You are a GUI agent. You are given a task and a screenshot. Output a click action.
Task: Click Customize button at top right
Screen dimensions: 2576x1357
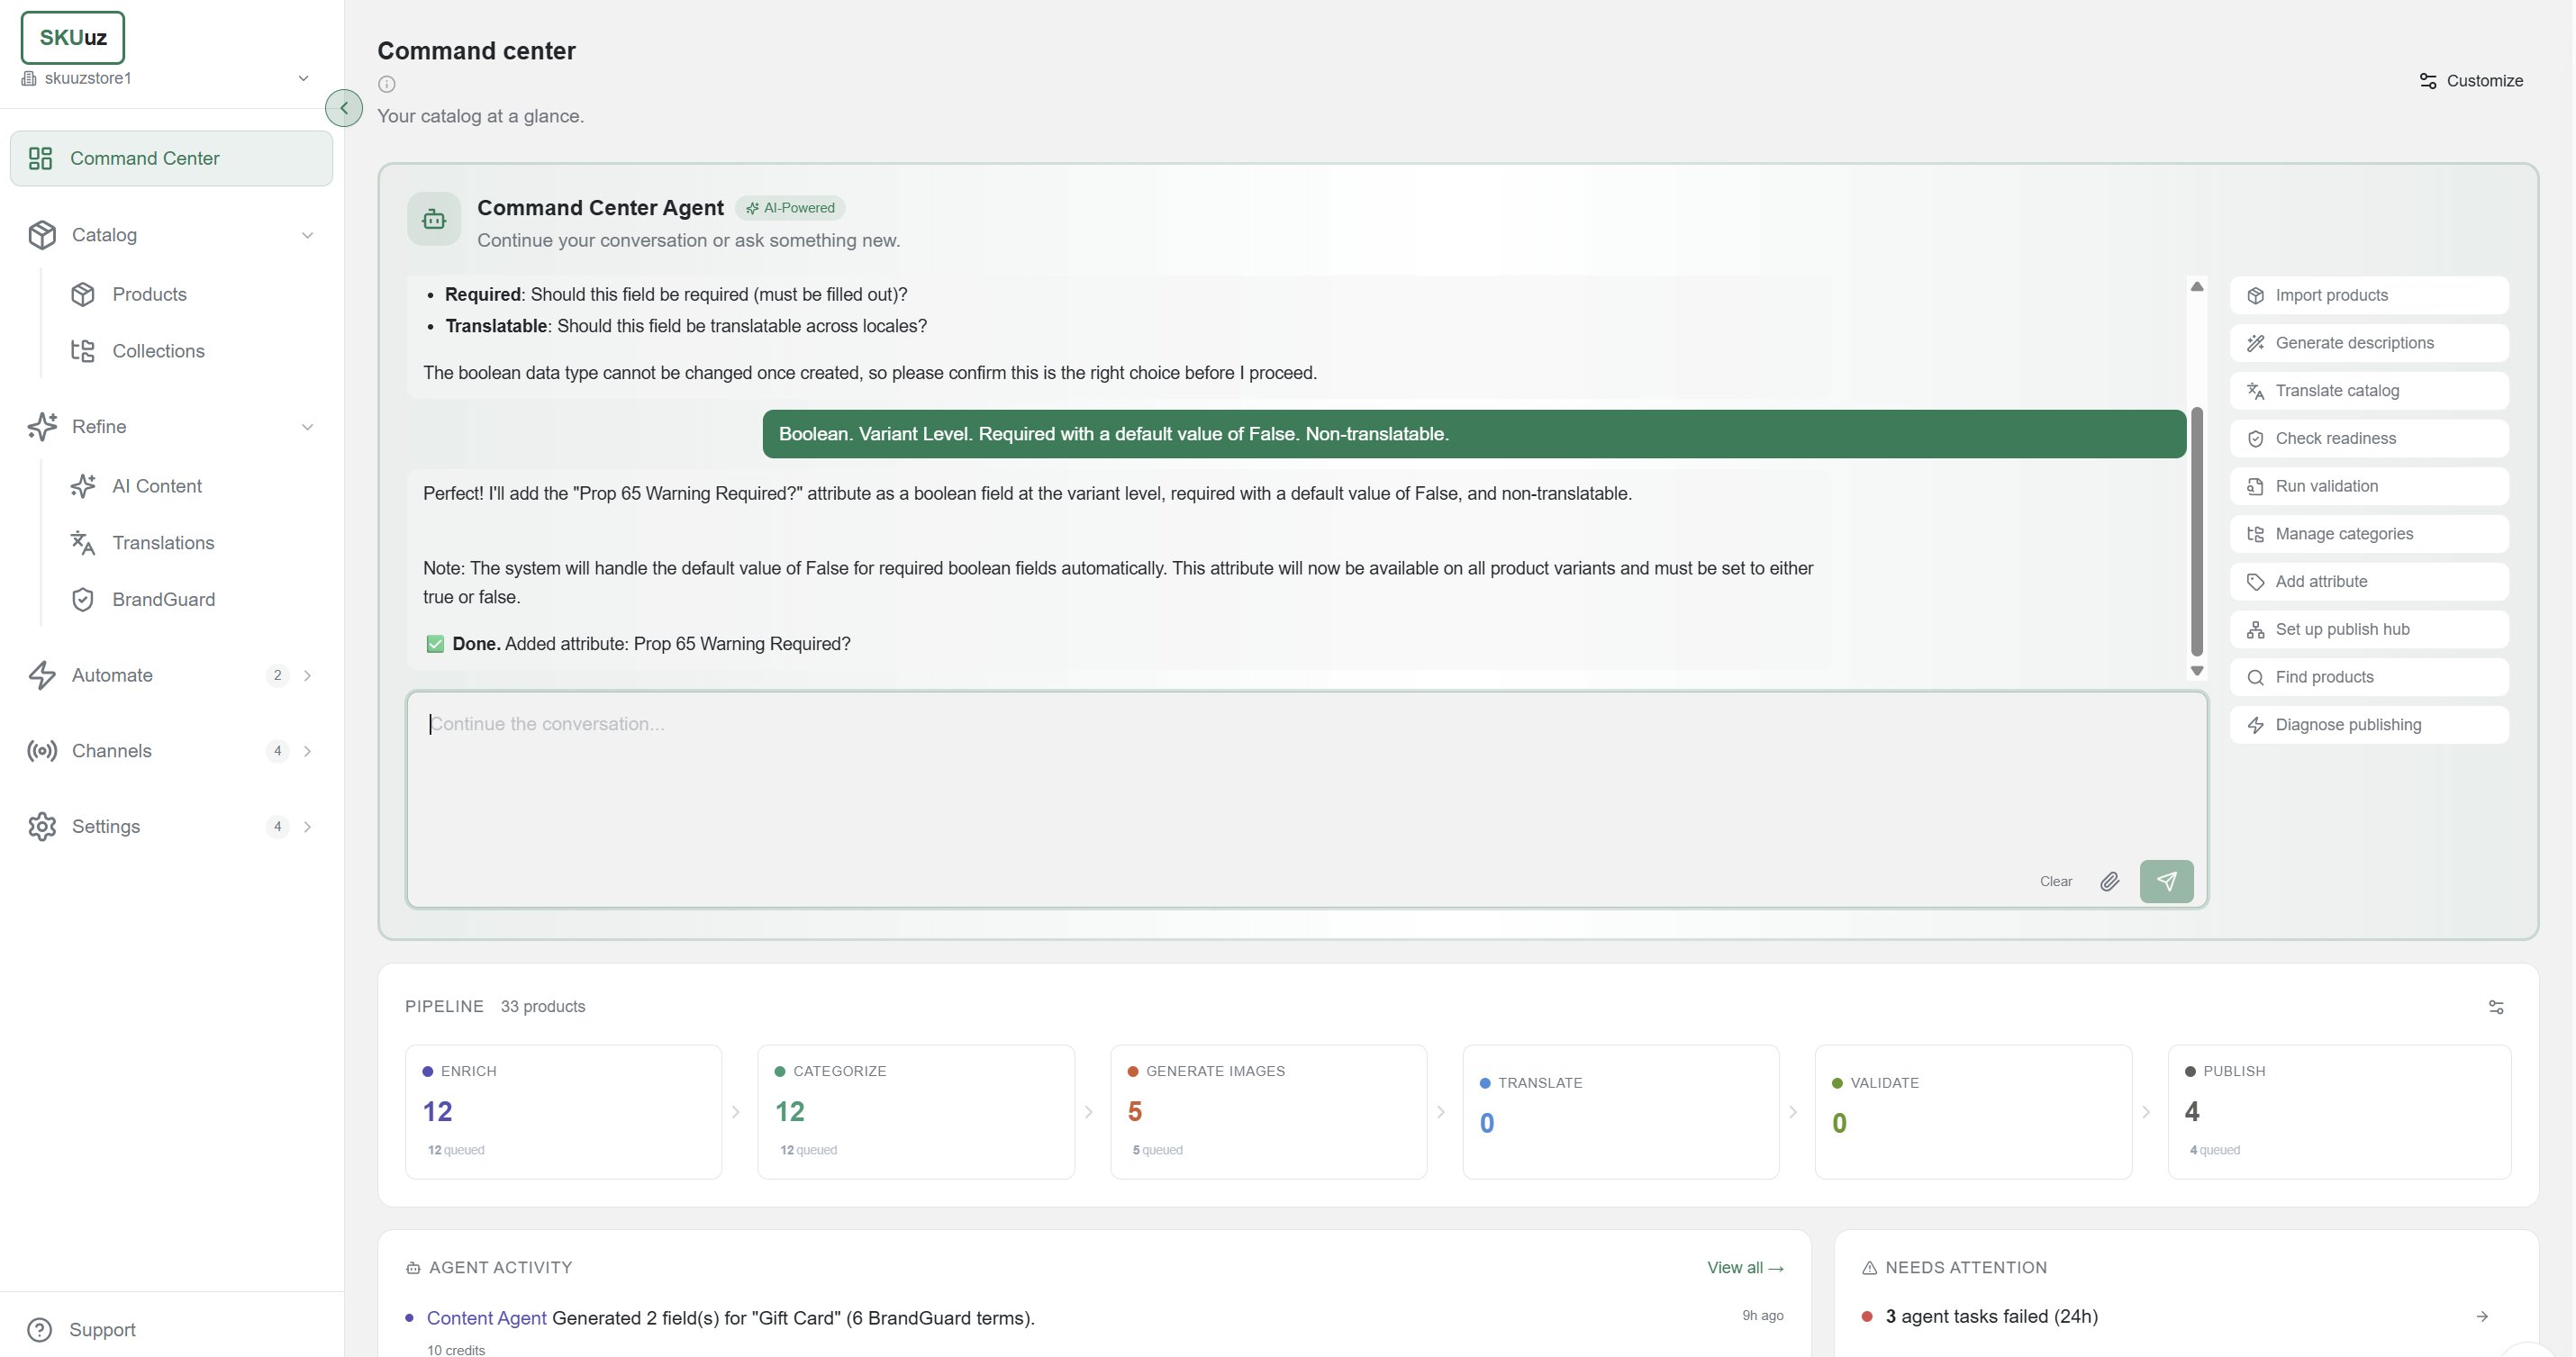[x=2471, y=81]
